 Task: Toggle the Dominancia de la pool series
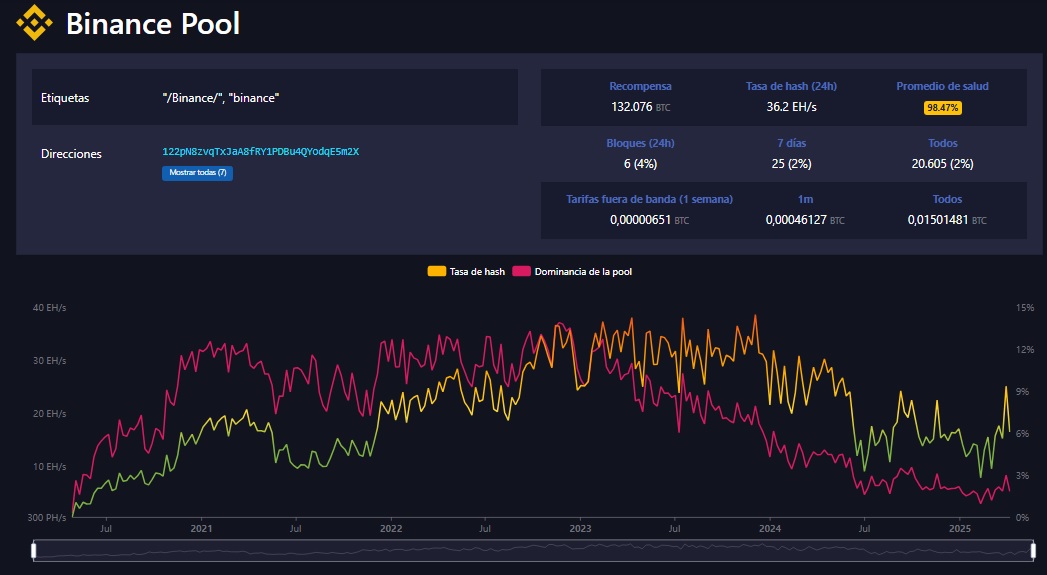[583, 271]
